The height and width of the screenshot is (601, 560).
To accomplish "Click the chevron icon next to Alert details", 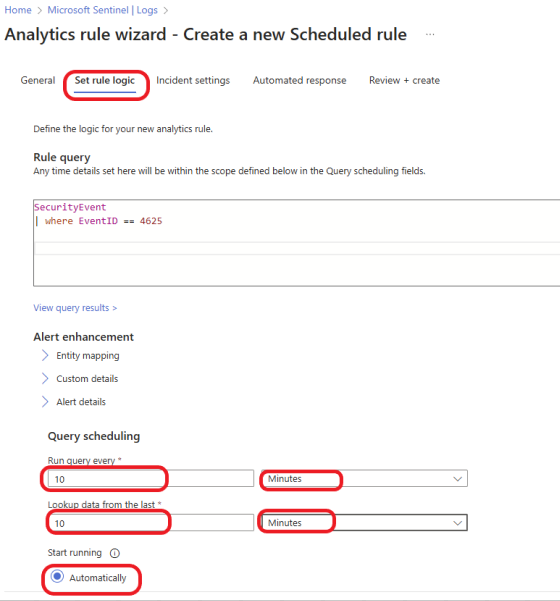I will click(45, 402).
